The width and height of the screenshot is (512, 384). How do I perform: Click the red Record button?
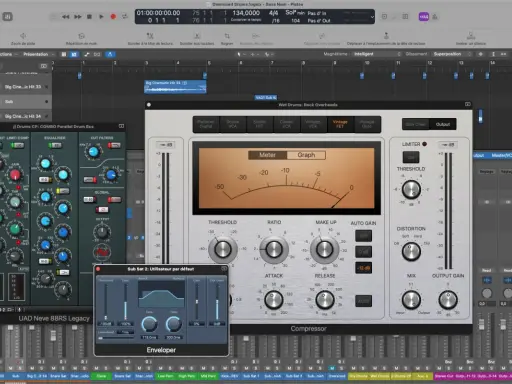(113, 16)
